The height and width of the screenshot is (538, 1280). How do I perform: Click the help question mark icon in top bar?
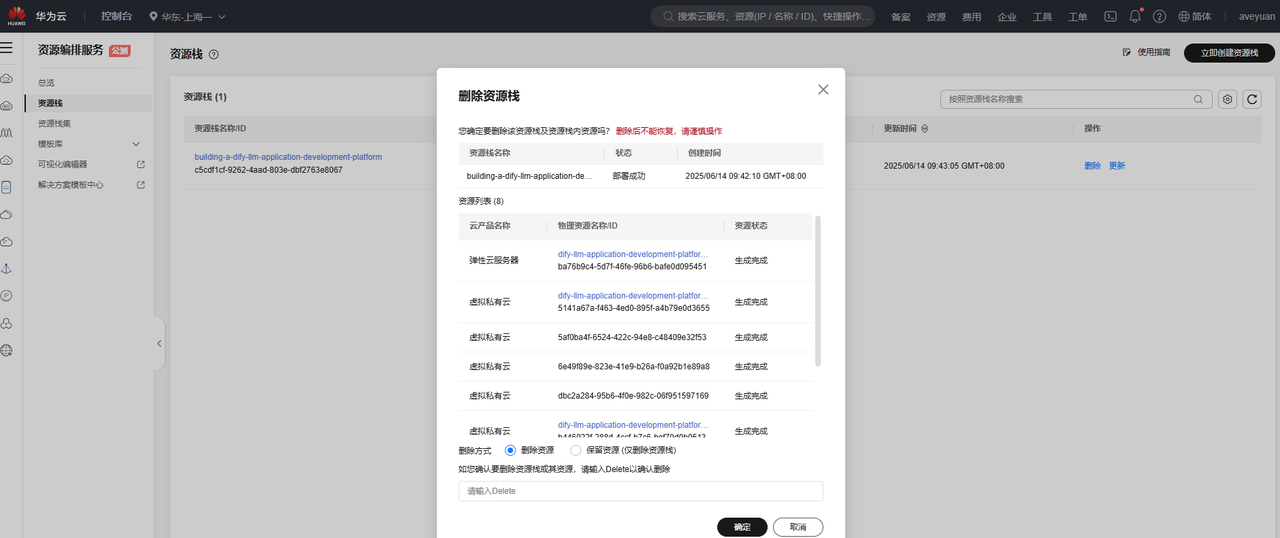coord(1159,17)
